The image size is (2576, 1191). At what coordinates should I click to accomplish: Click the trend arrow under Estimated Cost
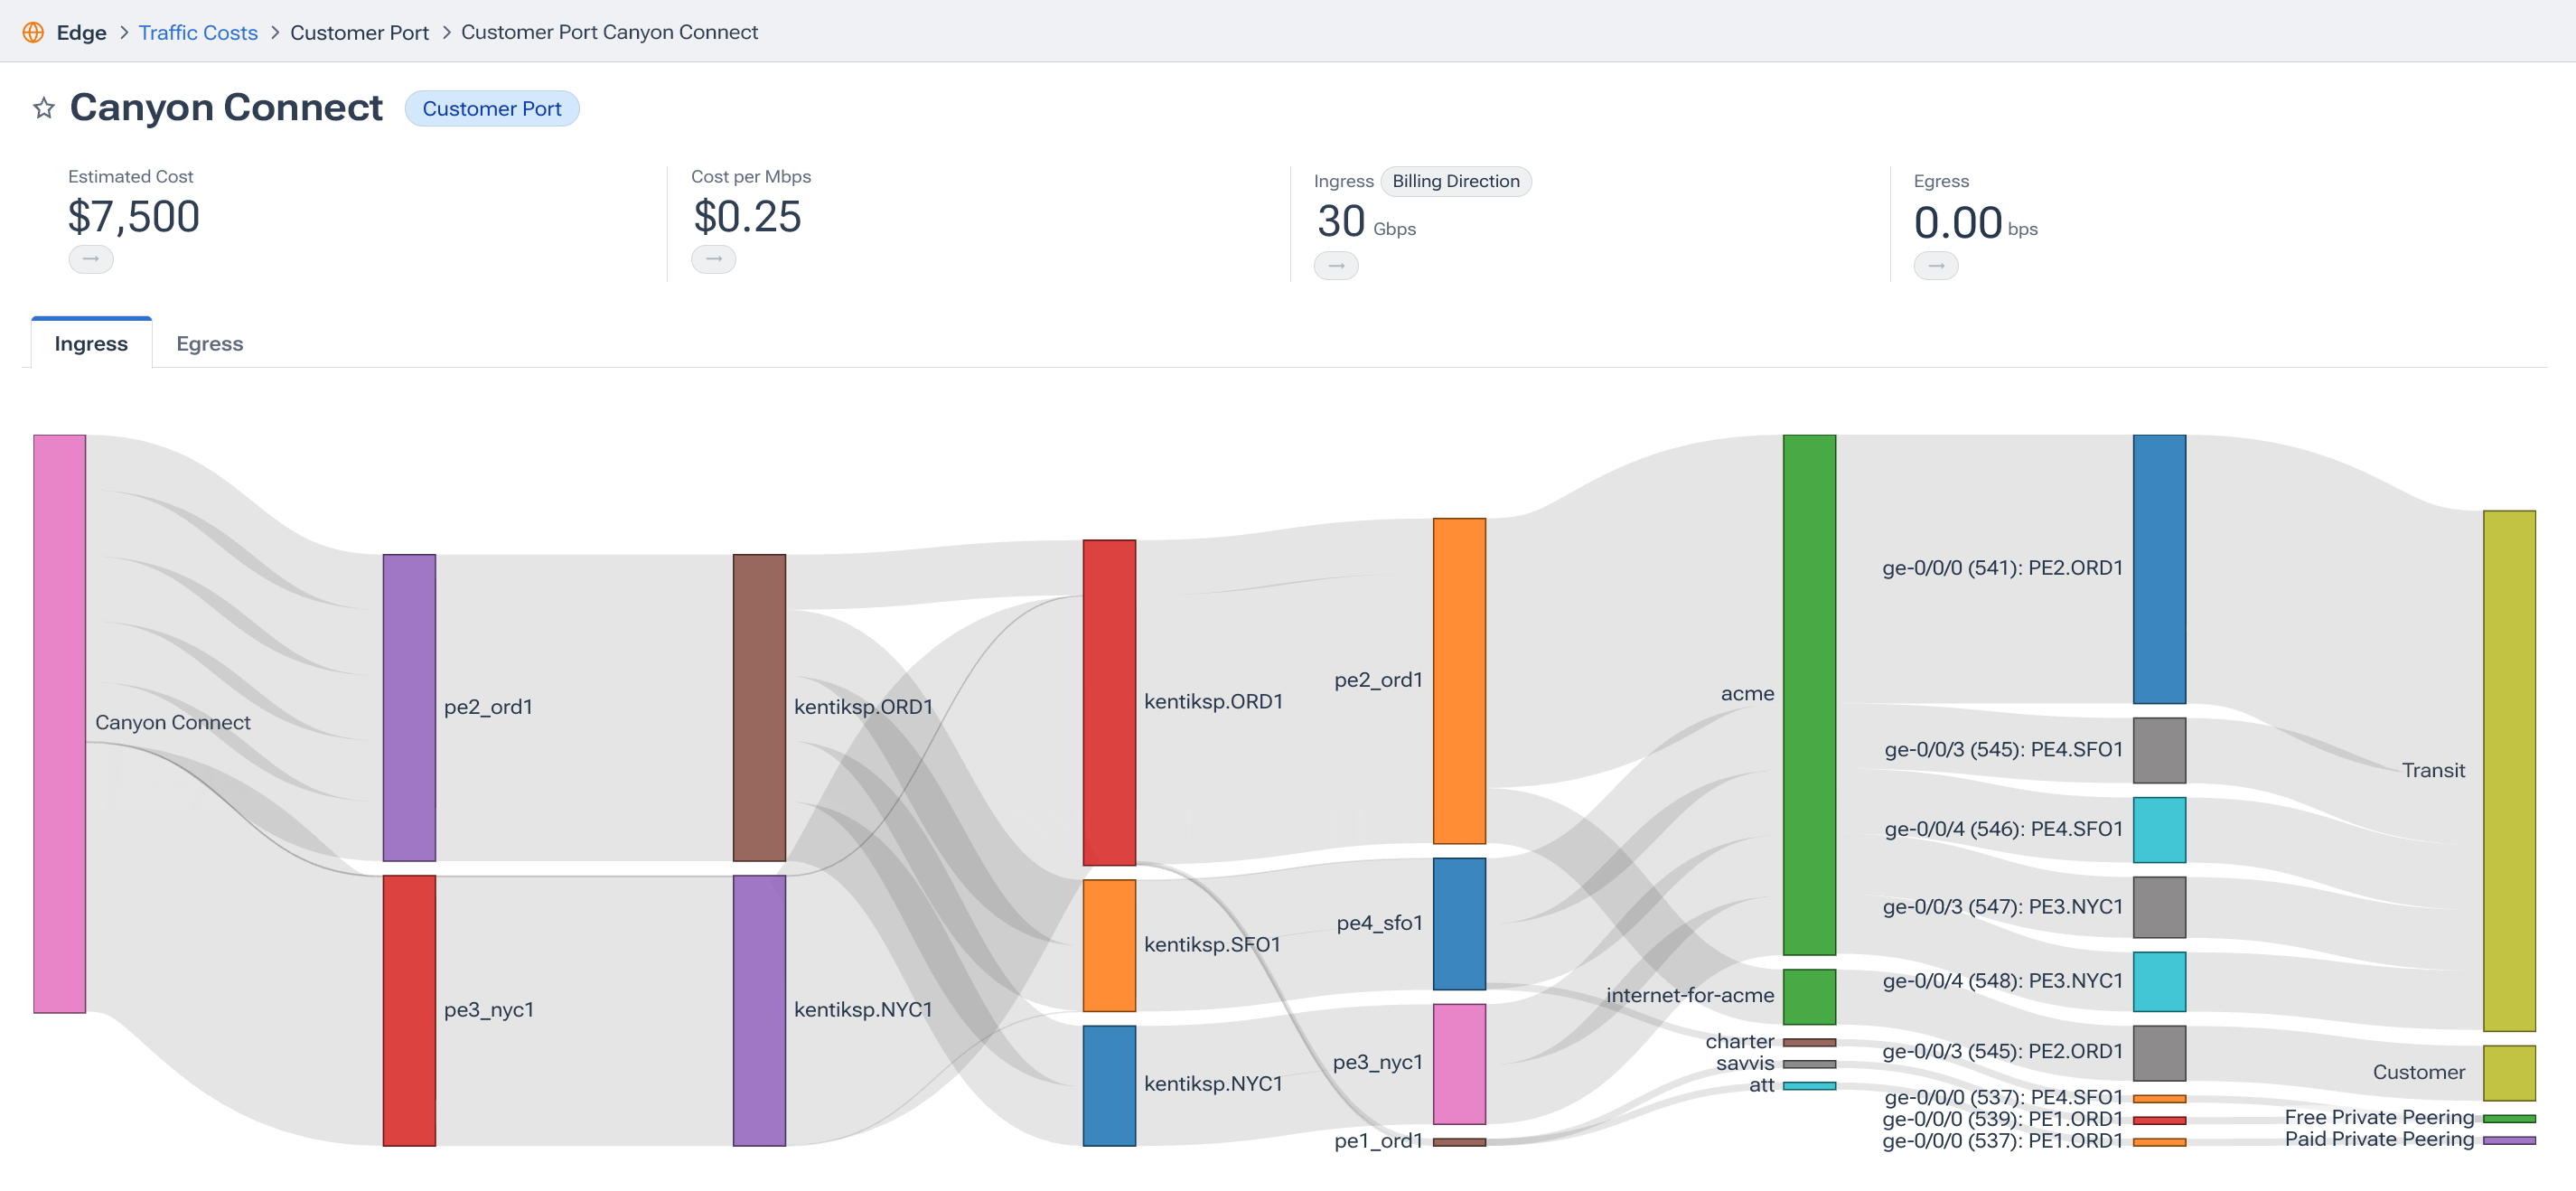(x=90, y=259)
